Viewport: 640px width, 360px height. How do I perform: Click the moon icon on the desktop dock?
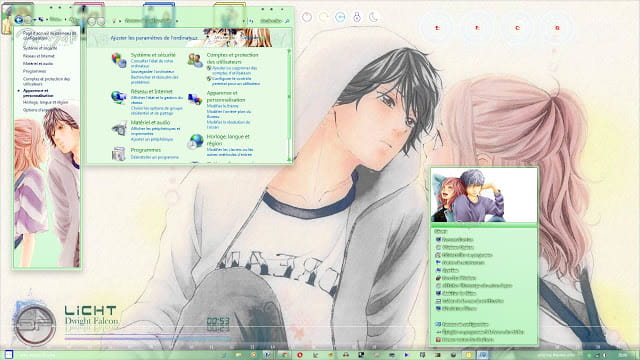373,17
